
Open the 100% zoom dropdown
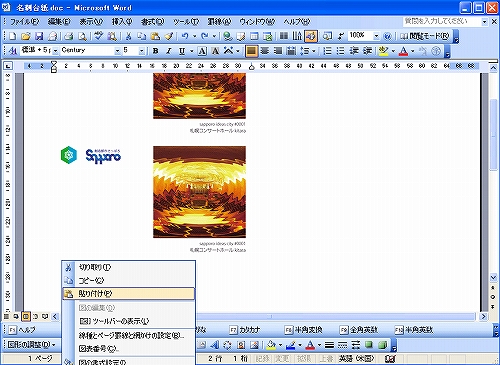point(376,36)
